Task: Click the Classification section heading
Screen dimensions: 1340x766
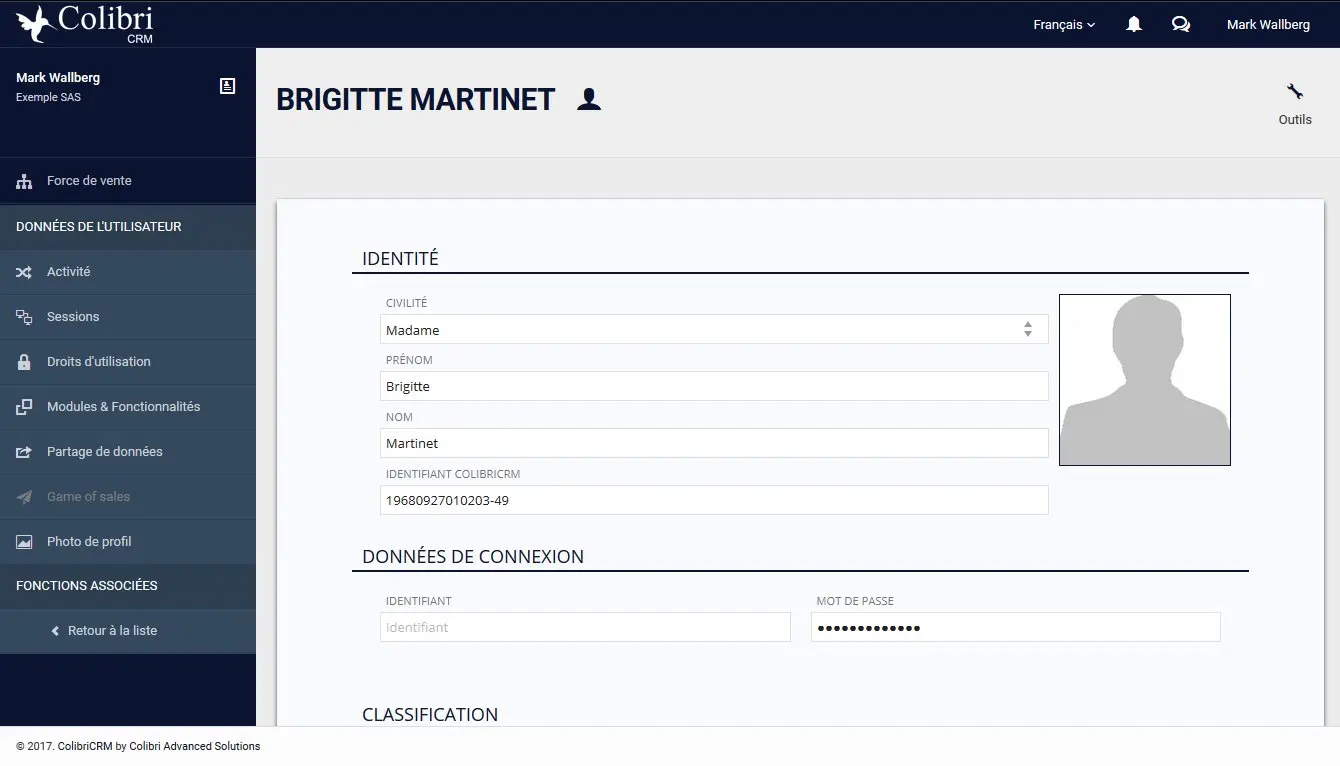Action: pyautogui.click(x=430, y=715)
